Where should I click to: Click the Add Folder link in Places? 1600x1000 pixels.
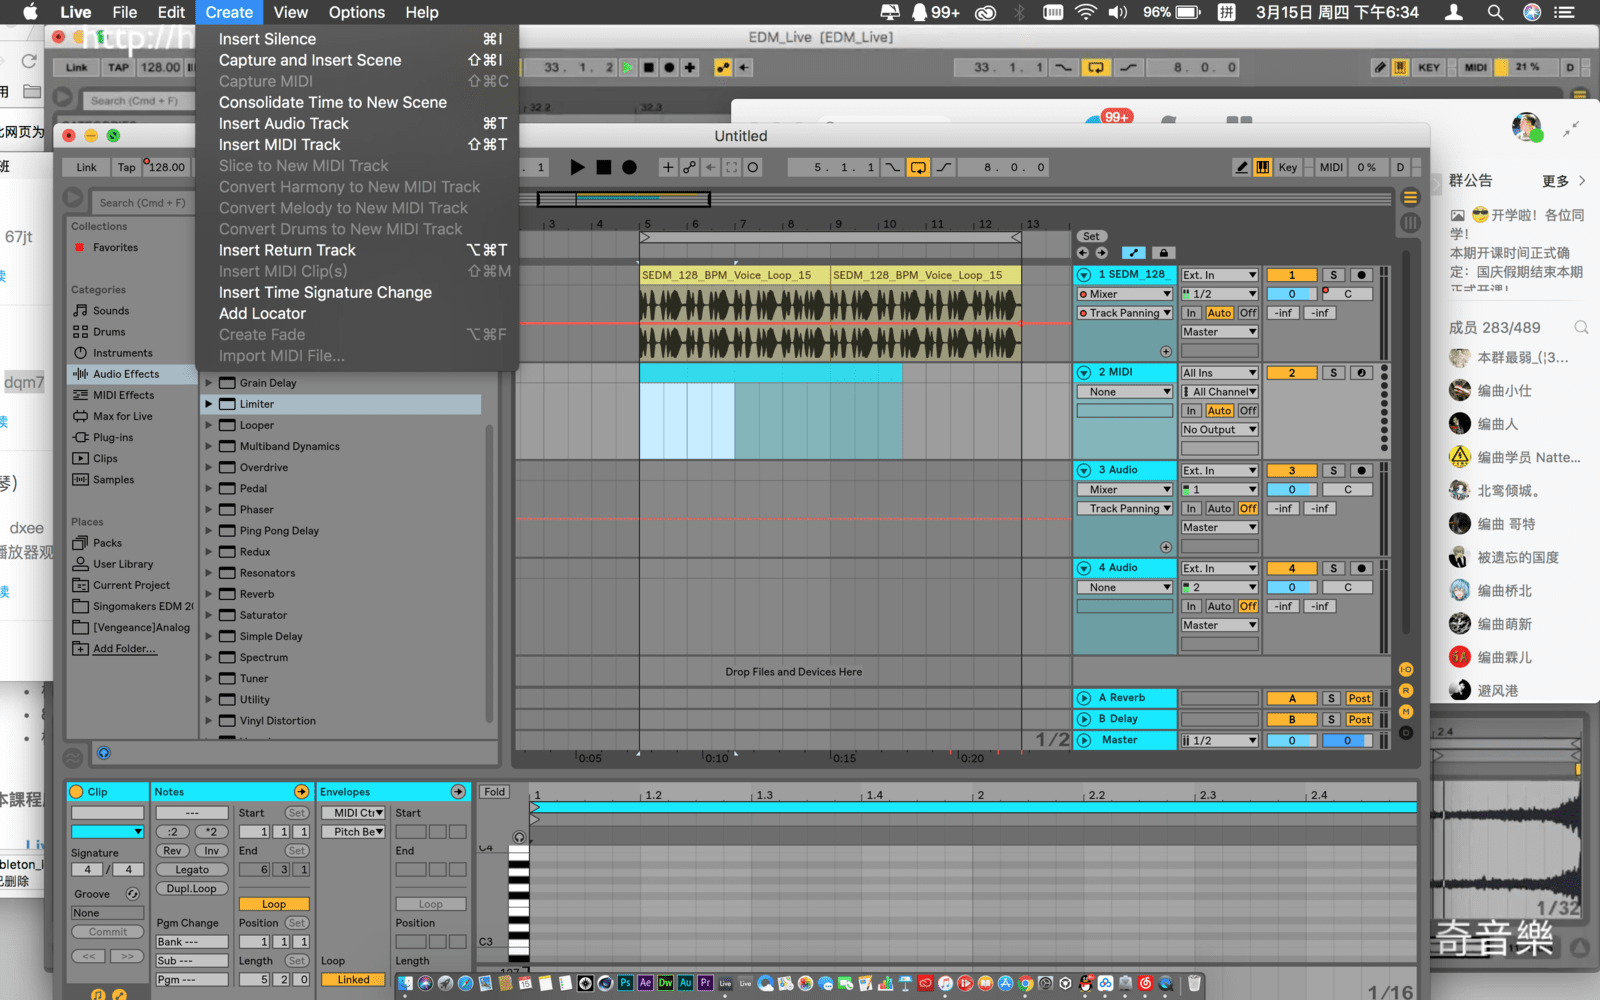click(x=124, y=649)
